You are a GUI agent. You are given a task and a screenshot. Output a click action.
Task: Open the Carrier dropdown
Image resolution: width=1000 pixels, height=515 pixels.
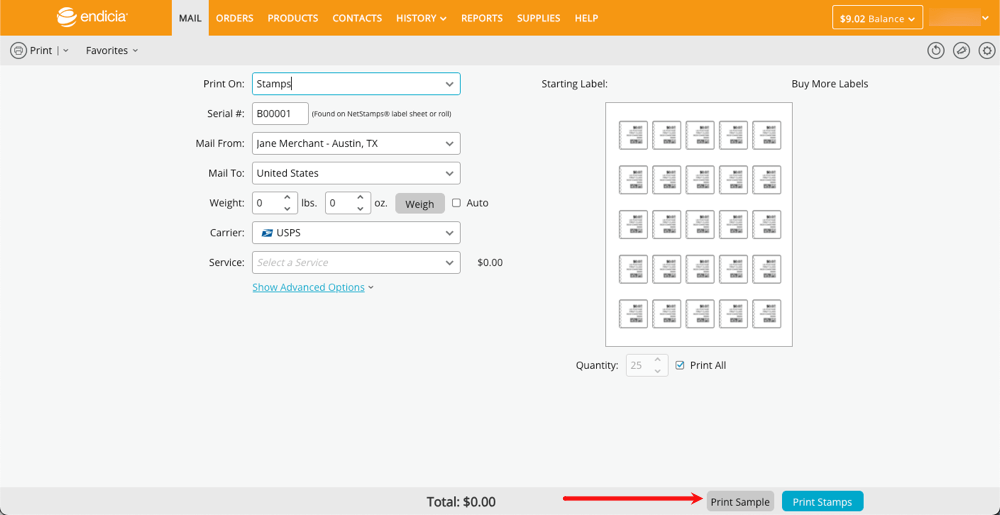point(357,233)
